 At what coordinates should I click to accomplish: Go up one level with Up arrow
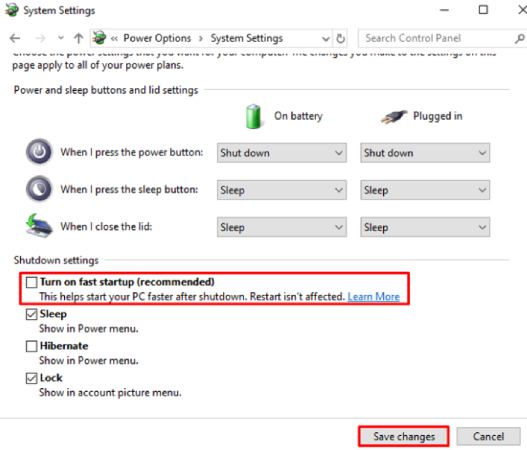pos(79,38)
